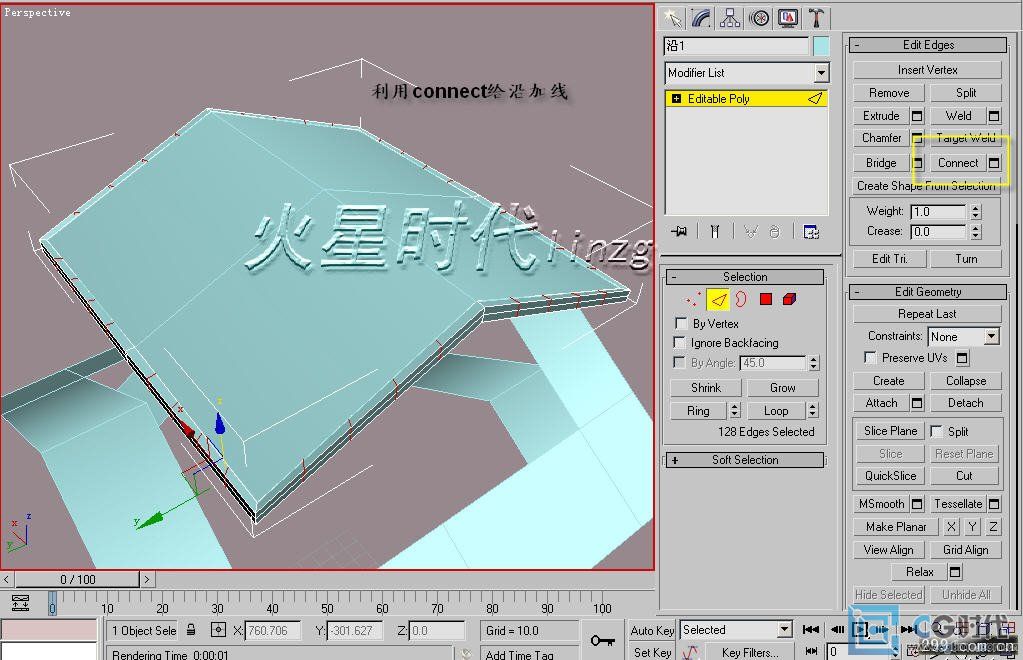Enable Slice Plane Split checkbox
The image size is (1023, 660).
(x=936, y=431)
